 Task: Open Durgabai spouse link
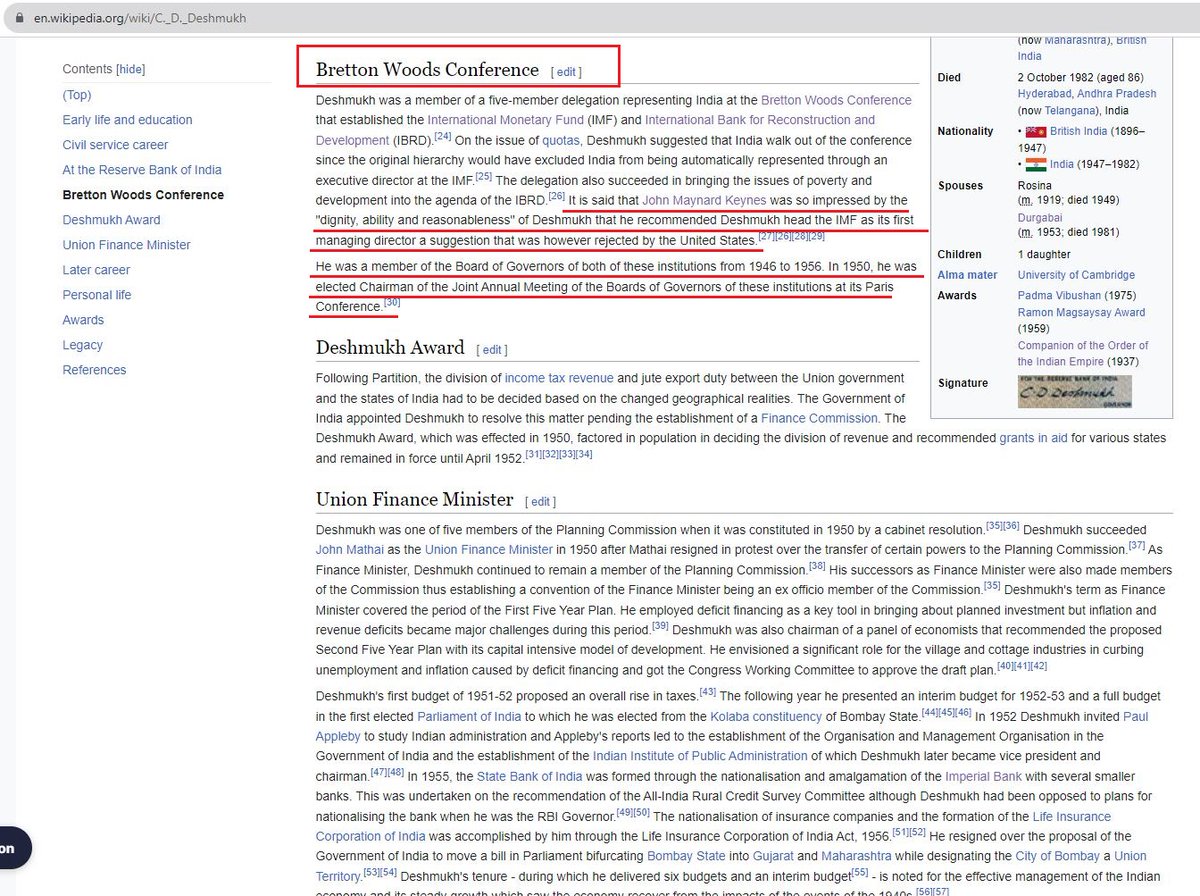point(1040,217)
